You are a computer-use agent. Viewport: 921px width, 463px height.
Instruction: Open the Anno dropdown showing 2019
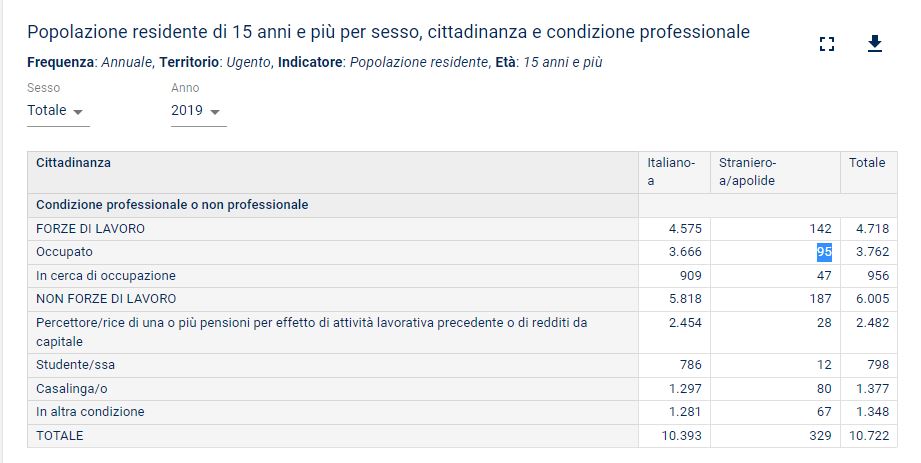click(x=199, y=110)
